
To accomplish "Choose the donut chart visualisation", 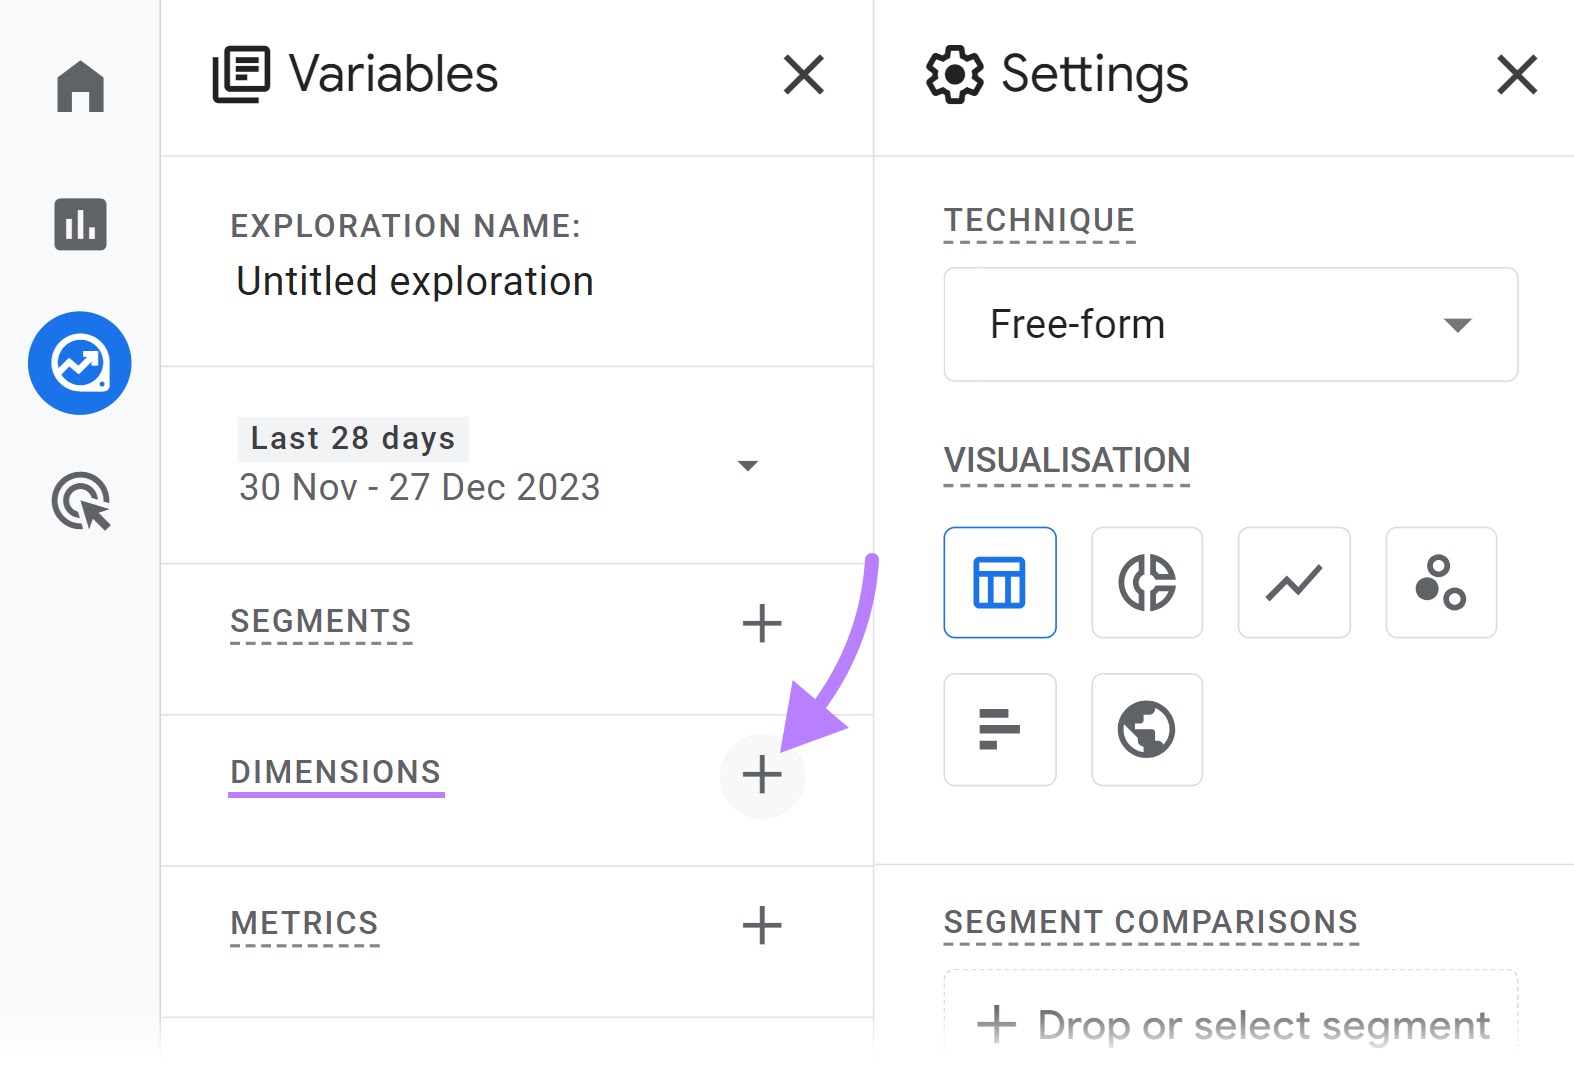I will coord(1146,582).
